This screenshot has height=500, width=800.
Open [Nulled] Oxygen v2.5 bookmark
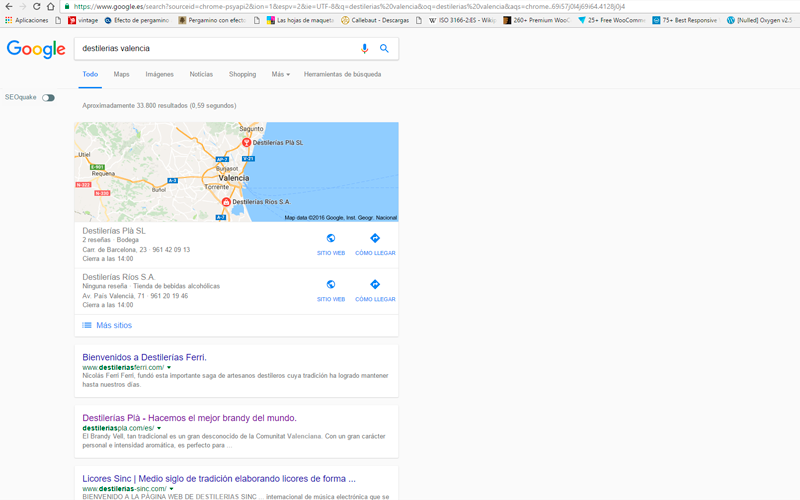[x=760, y=20]
